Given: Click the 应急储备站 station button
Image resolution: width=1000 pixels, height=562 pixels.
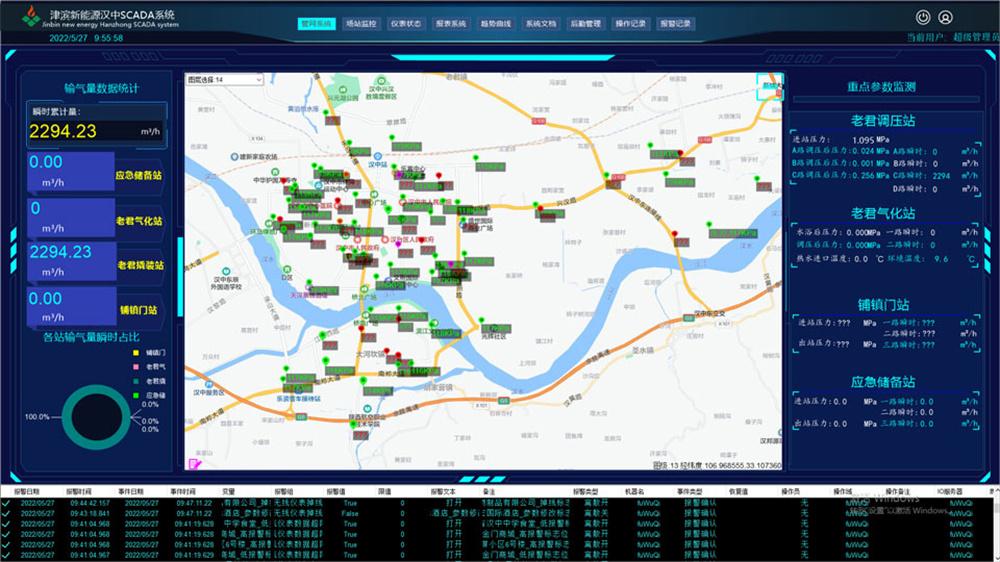Looking at the screenshot, I should (138, 175).
